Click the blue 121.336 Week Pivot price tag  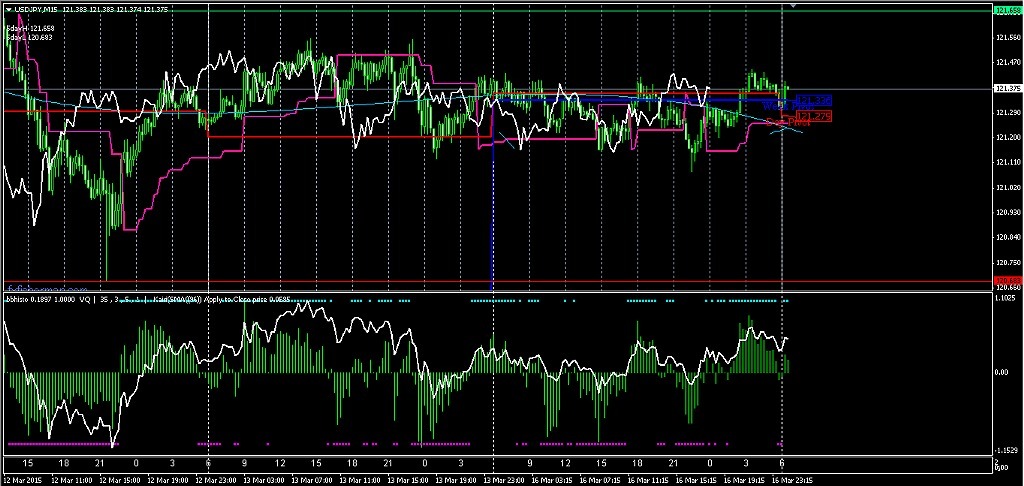pyautogui.click(x=815, y=100)
